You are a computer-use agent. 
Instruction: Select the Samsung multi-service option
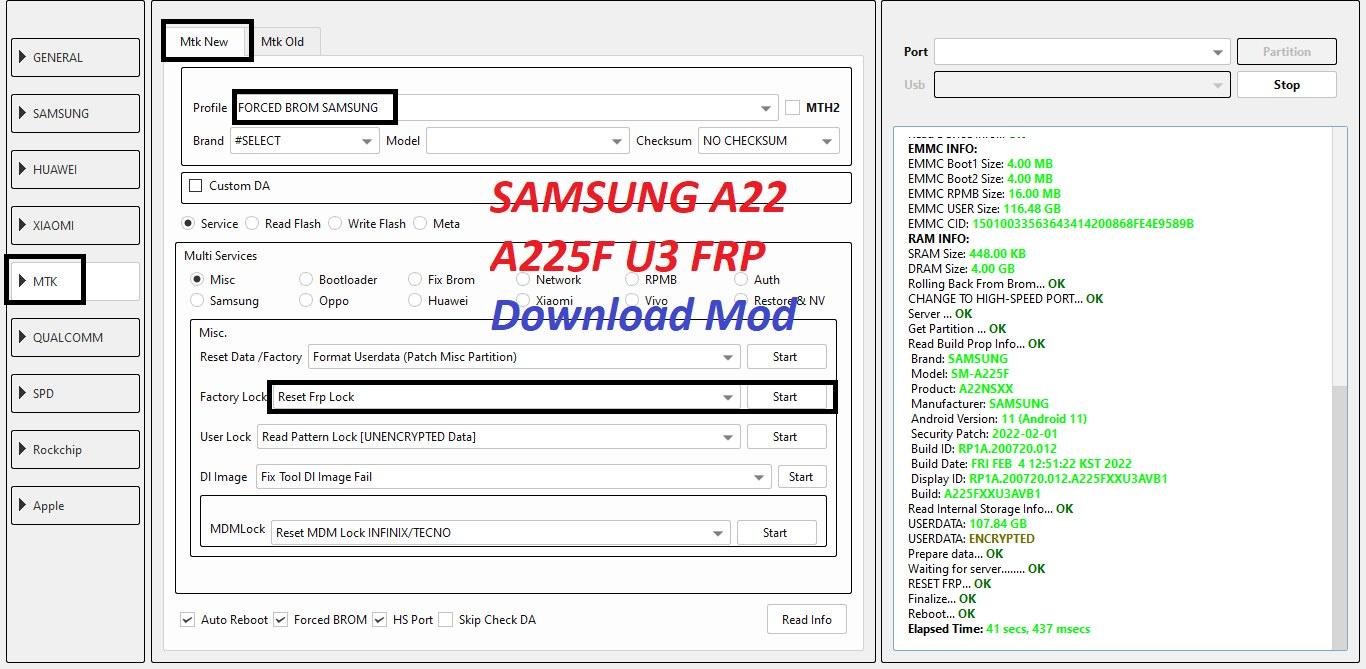point(198,300)
